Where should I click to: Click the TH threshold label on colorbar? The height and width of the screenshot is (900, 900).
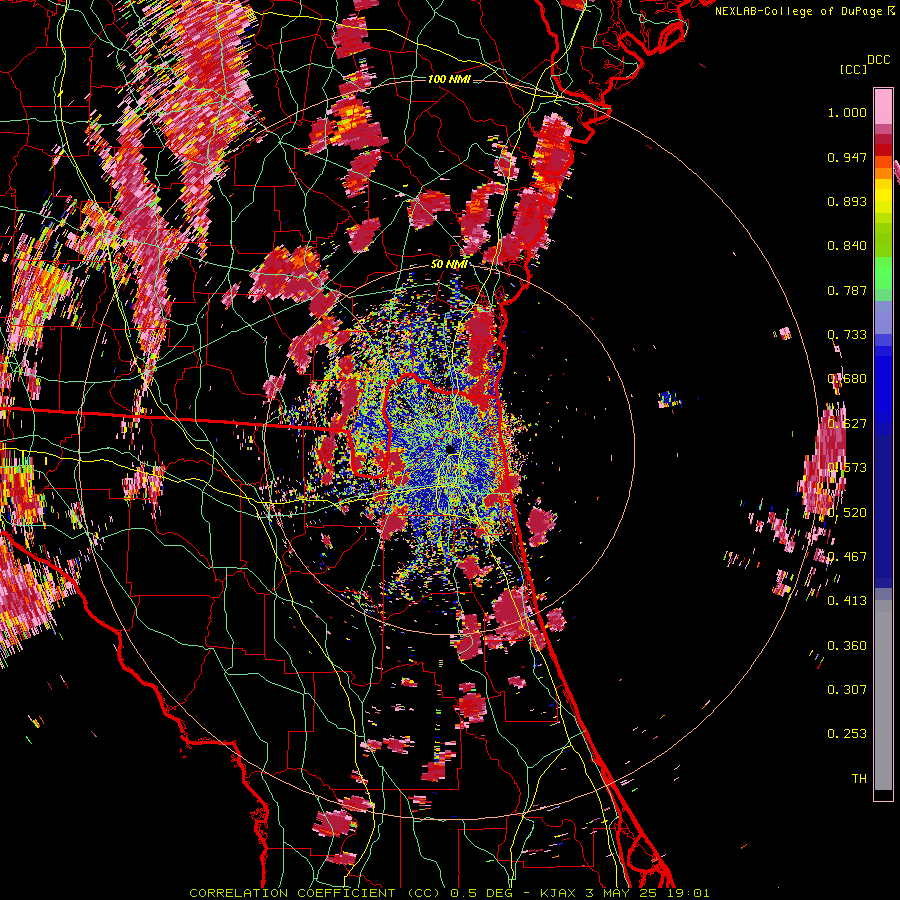pos(859,778)
